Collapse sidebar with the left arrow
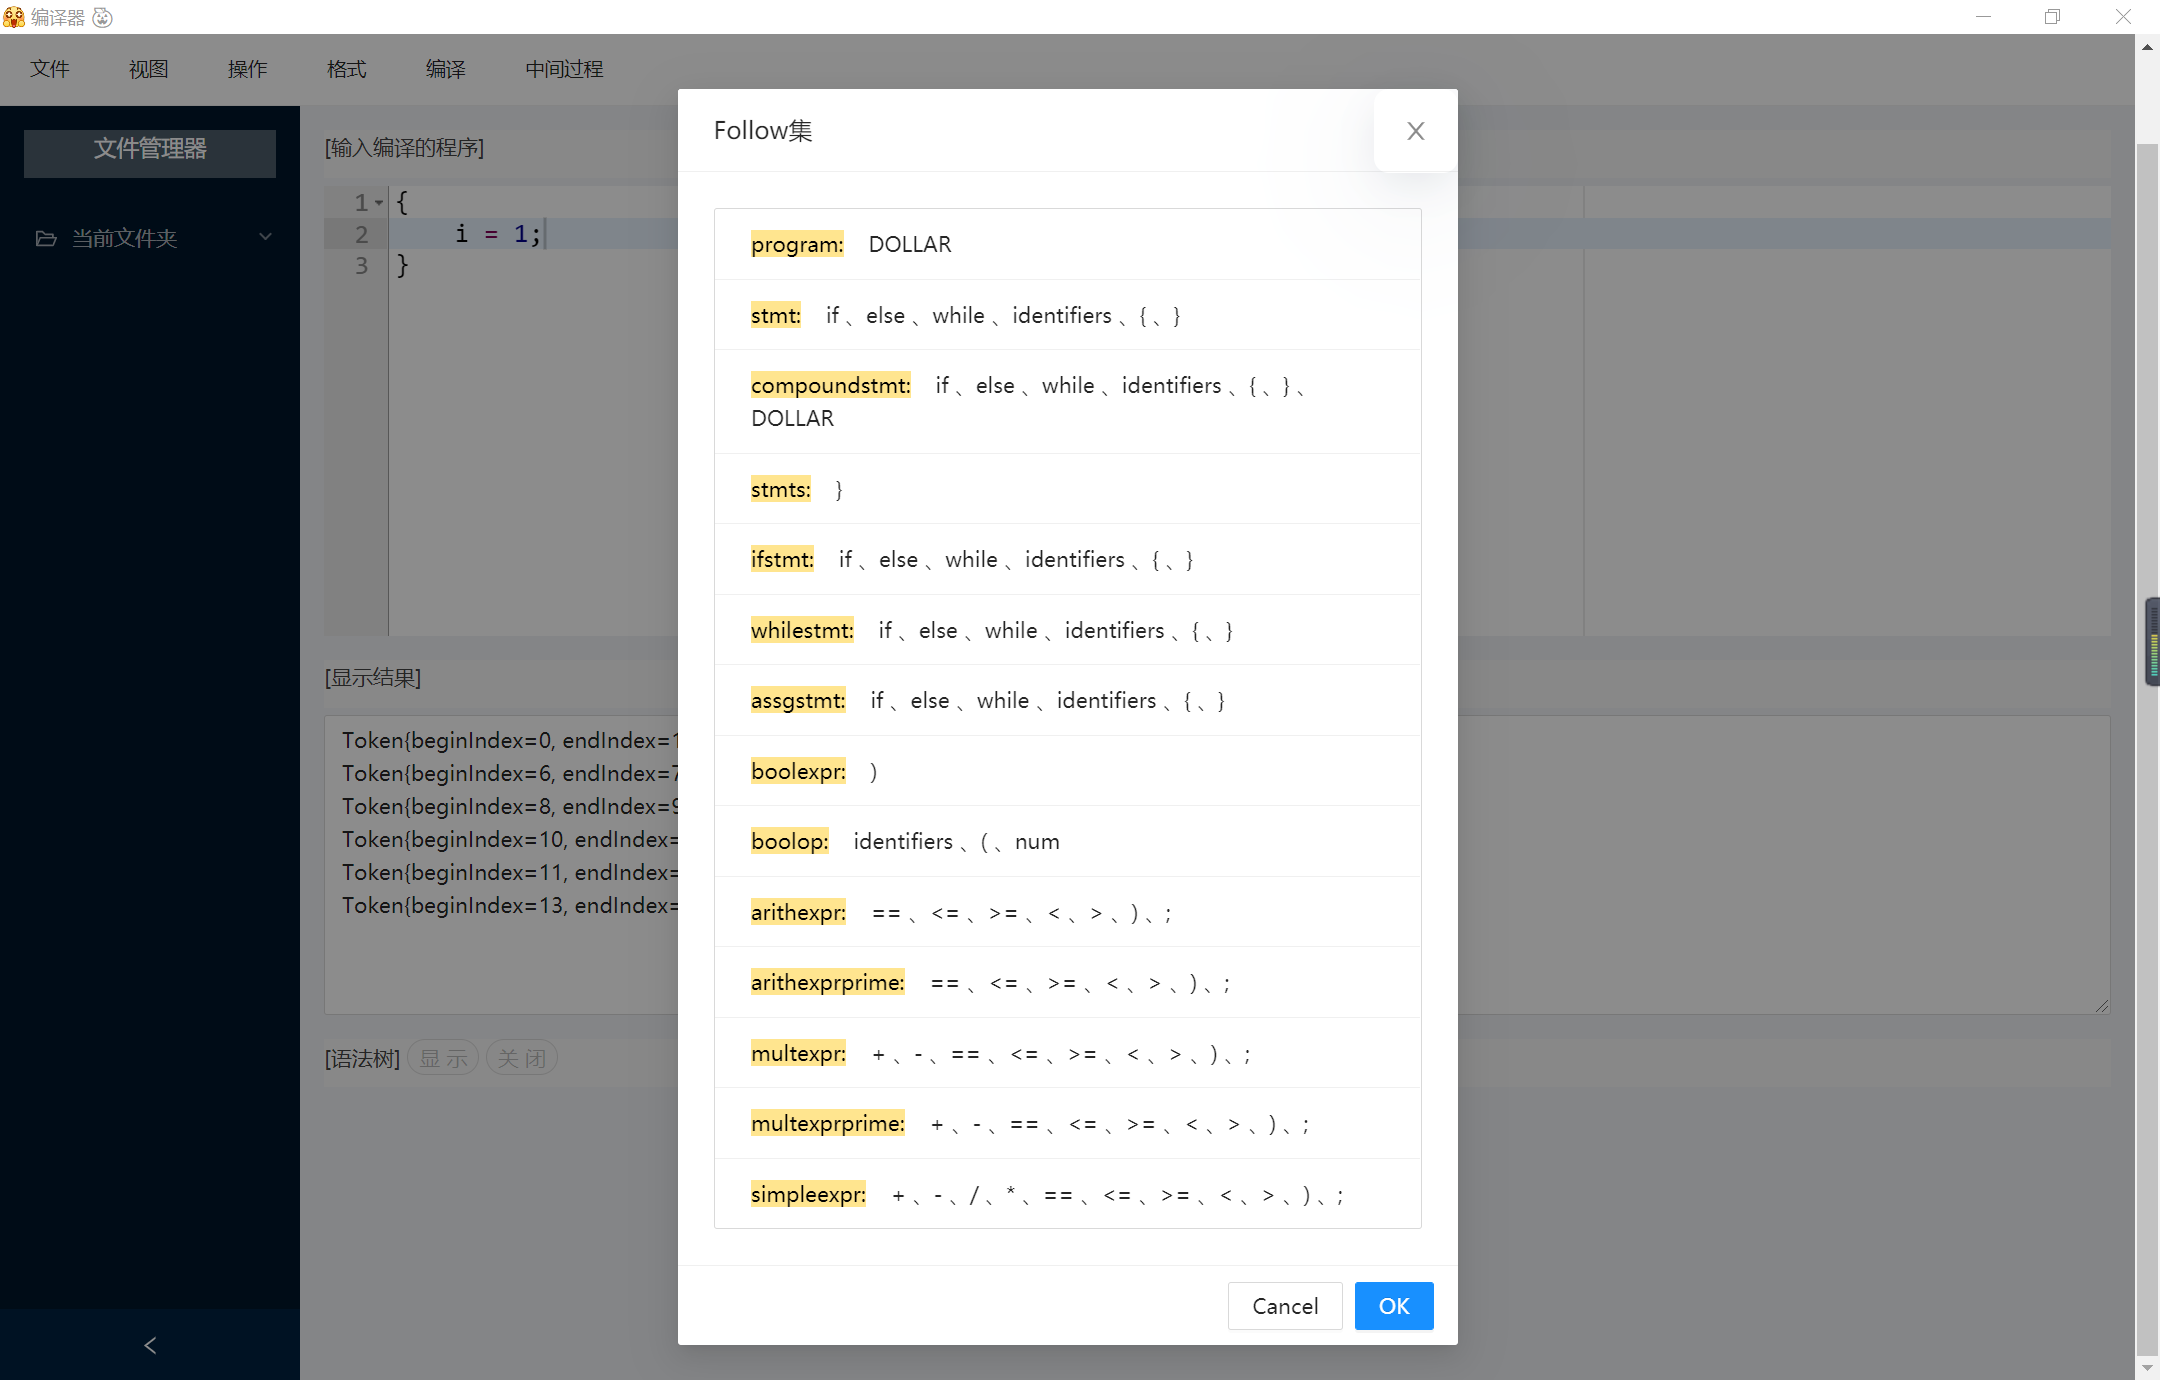This screenshot has height=1380, width=2160. (150, 1345)
